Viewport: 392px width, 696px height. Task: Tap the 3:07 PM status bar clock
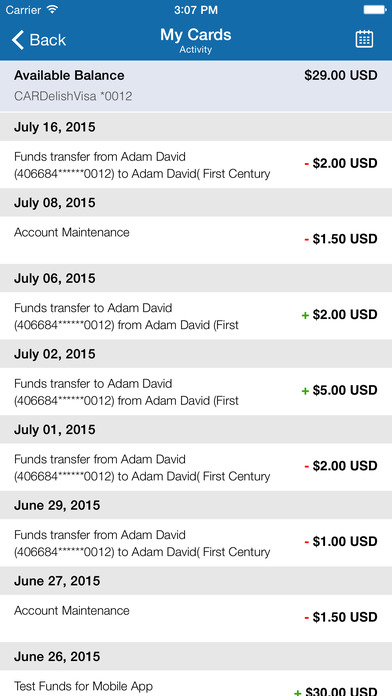click(196, 9)
